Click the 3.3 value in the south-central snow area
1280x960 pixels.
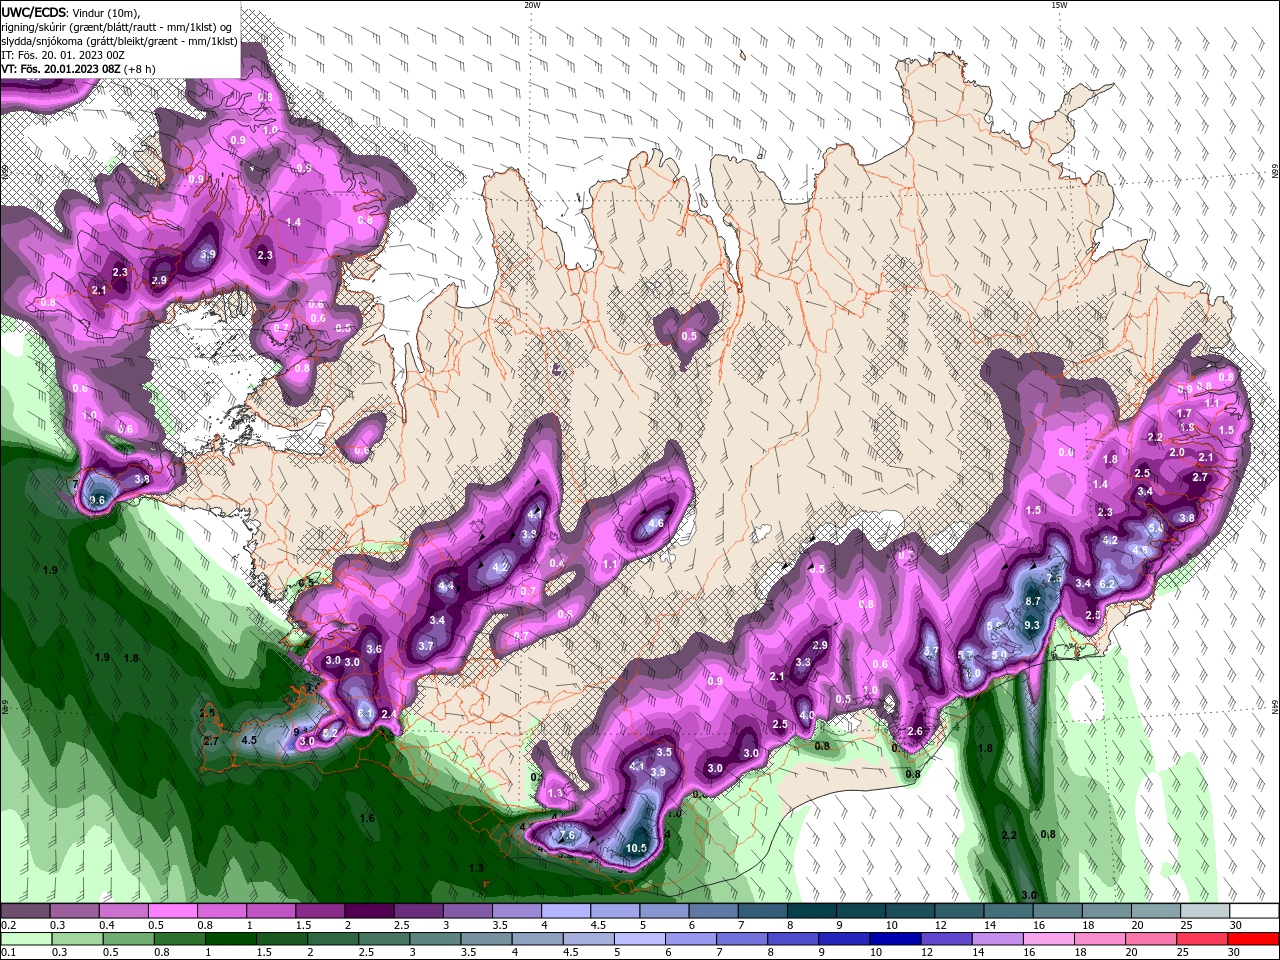click(x=802, y=663)
